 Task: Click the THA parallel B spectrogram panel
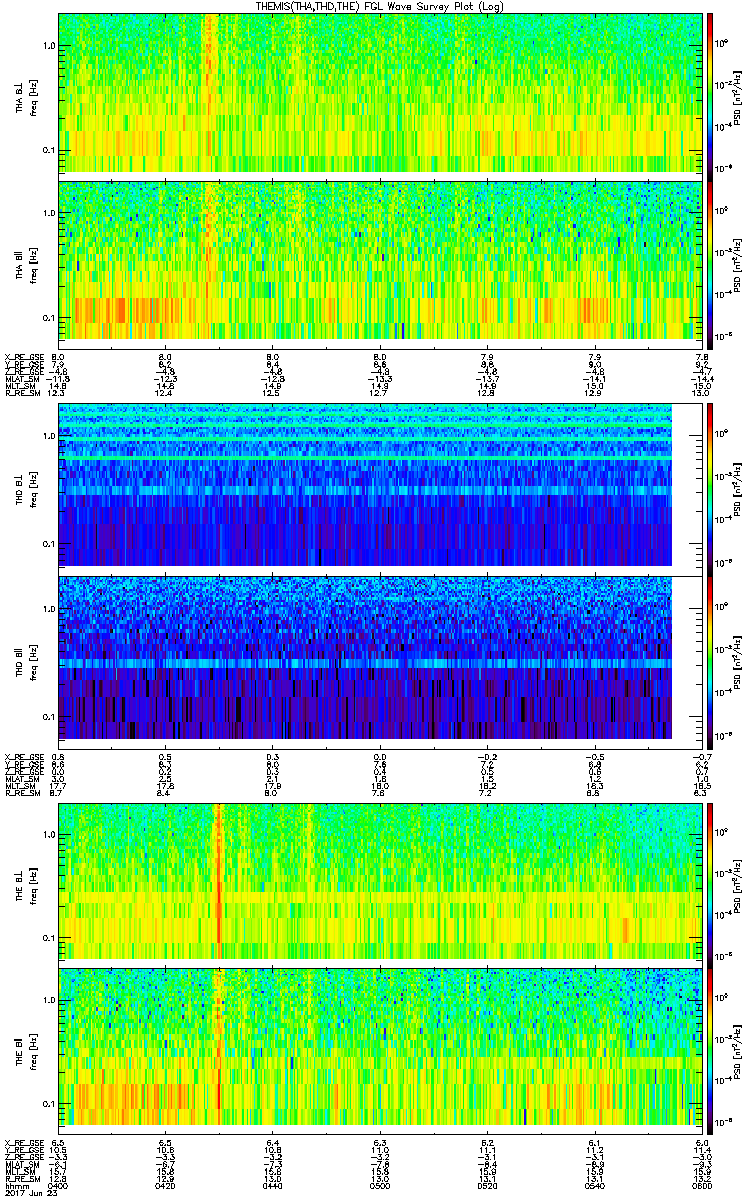(380, 260)
